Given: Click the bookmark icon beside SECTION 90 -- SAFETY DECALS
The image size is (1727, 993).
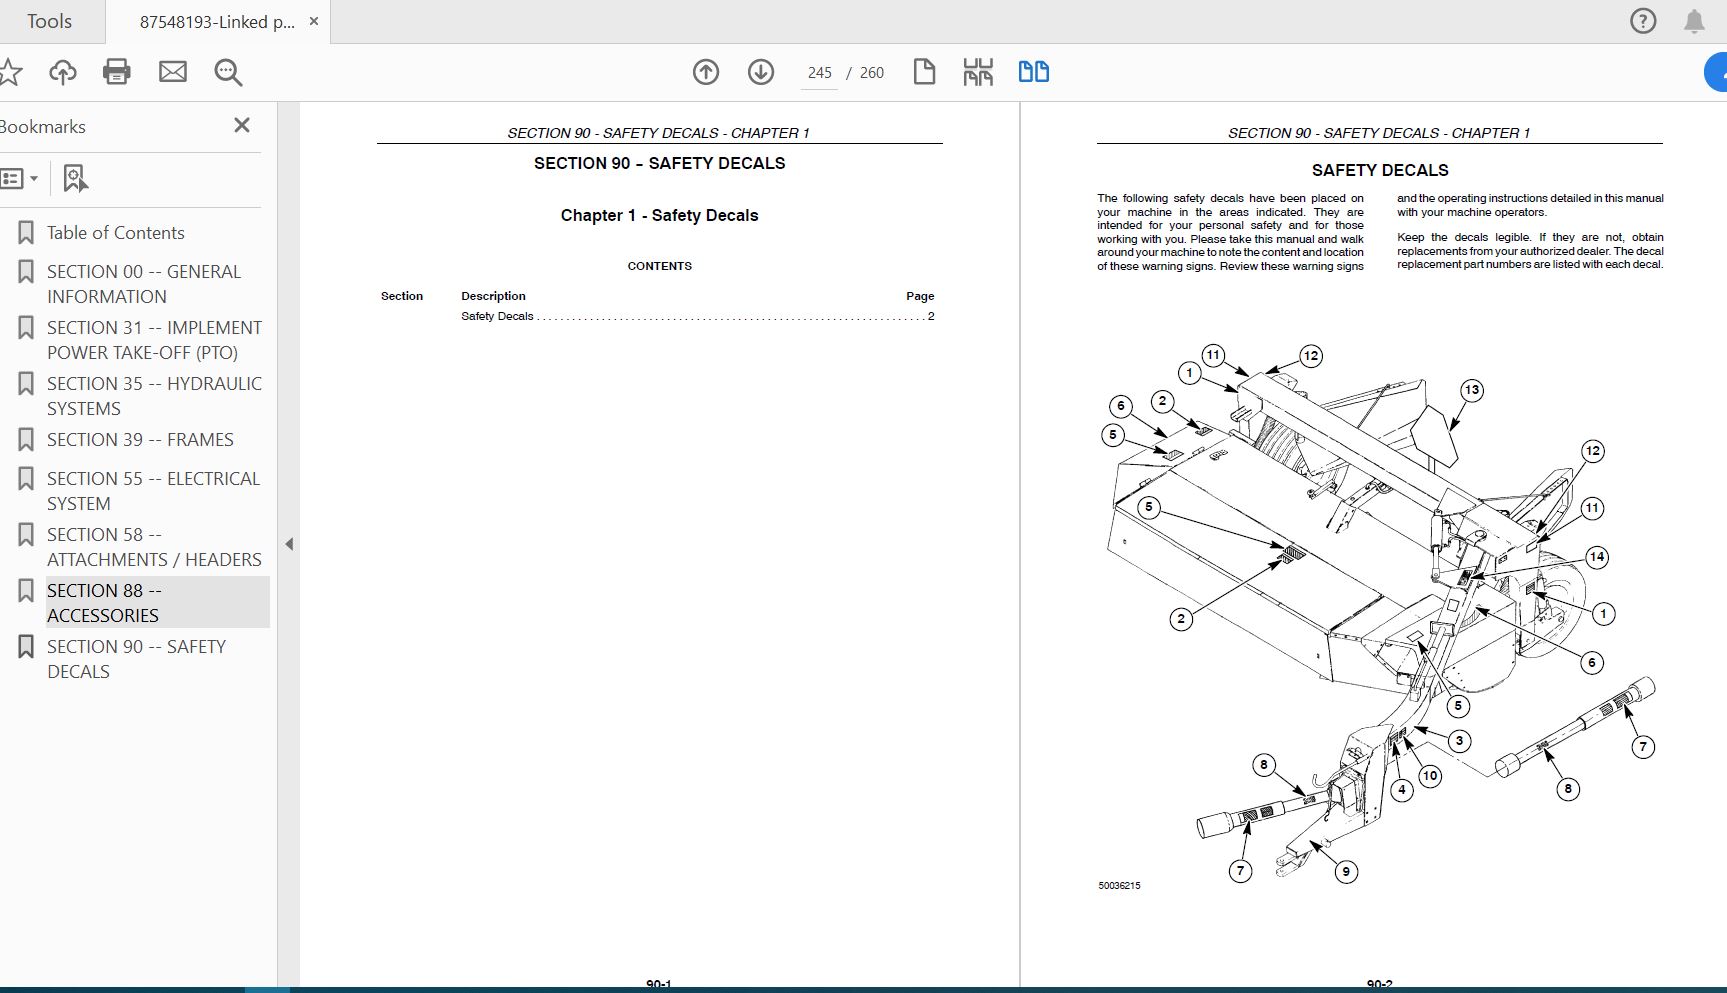Looking at the screenshot, I should [x=26, y=647].
